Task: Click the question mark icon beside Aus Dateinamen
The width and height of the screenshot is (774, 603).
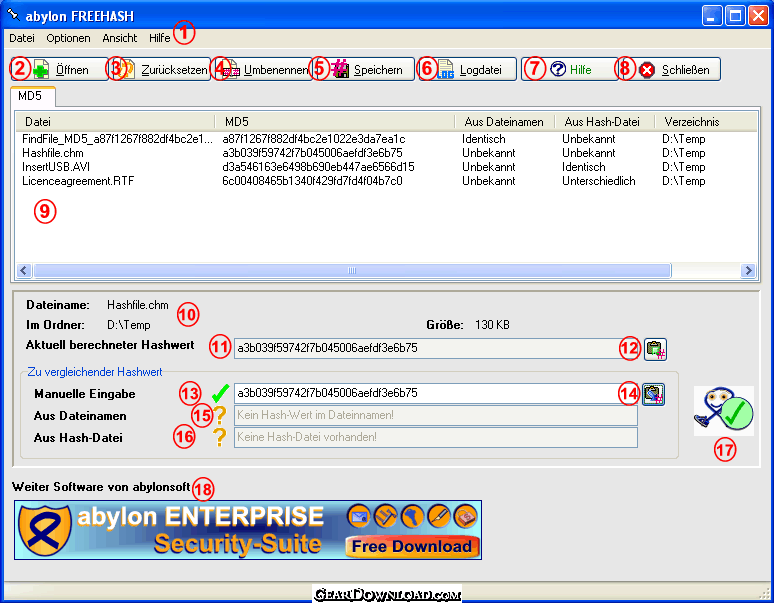Action: click(x=220, y=415)
